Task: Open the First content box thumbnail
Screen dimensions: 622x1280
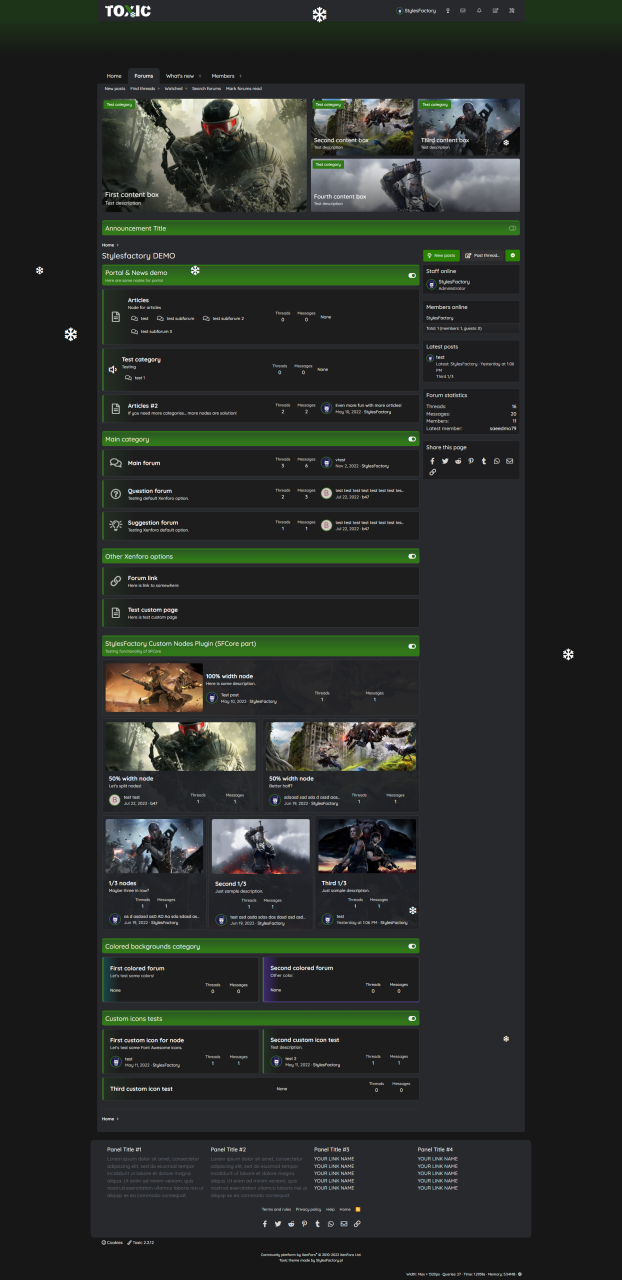Action: (204, 155)
